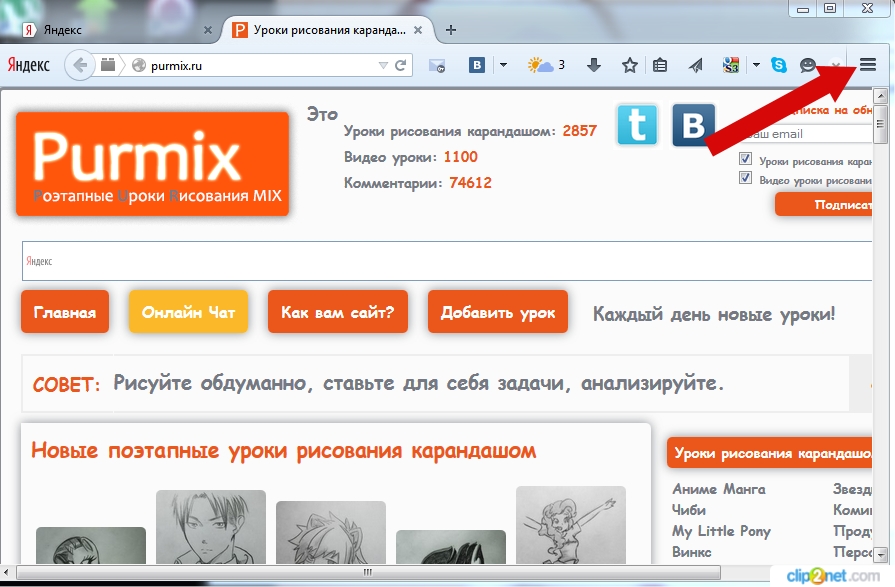
Task: Click the Новые поэтапные уроки heading
Action: pos(284,451)
